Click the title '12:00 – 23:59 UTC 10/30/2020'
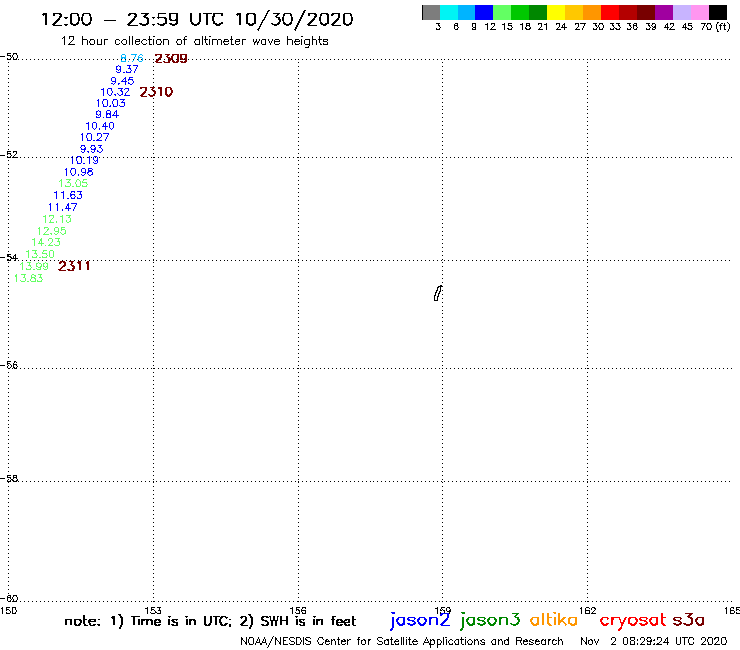 [197, 19]
